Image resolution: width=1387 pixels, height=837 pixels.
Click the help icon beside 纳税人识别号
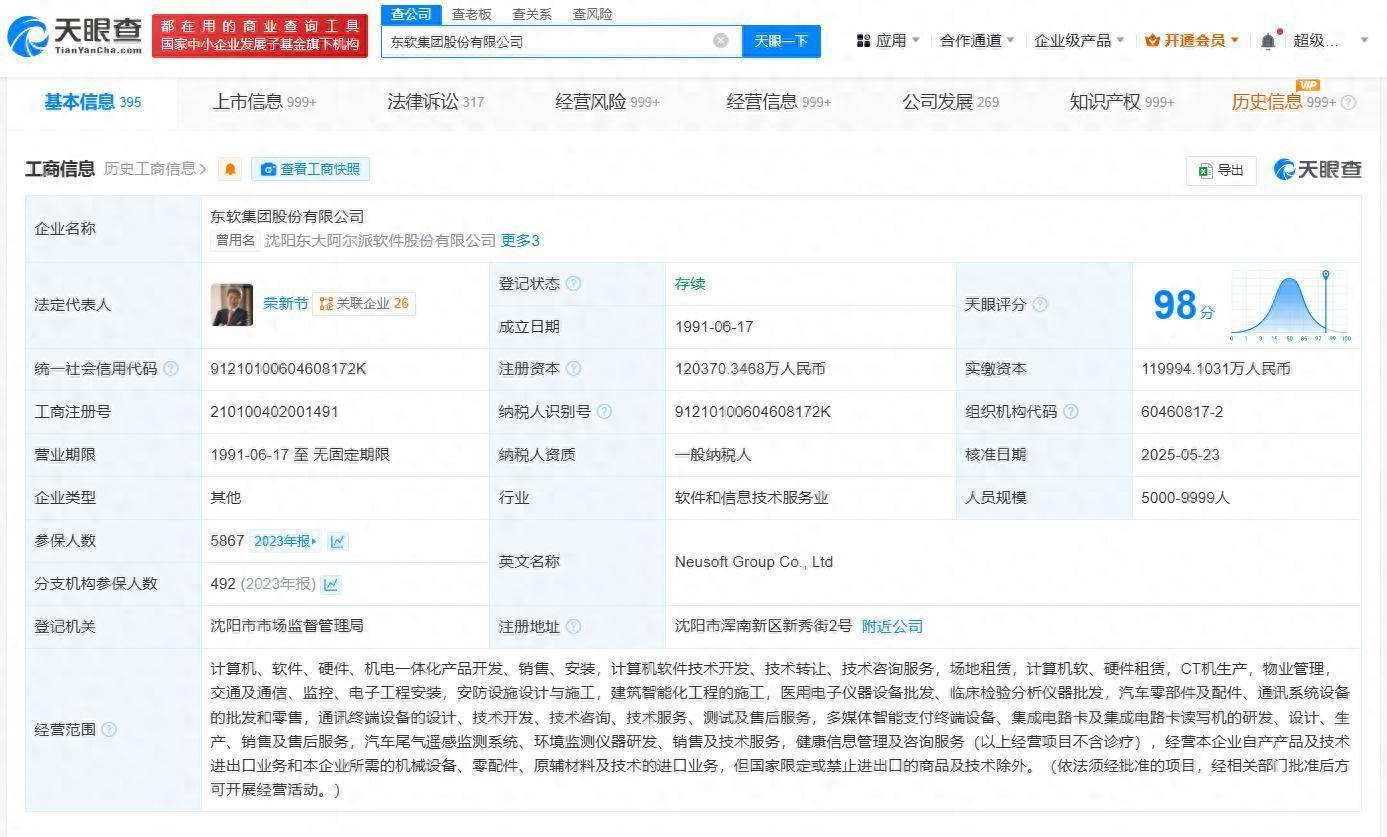tap(604, 412)
